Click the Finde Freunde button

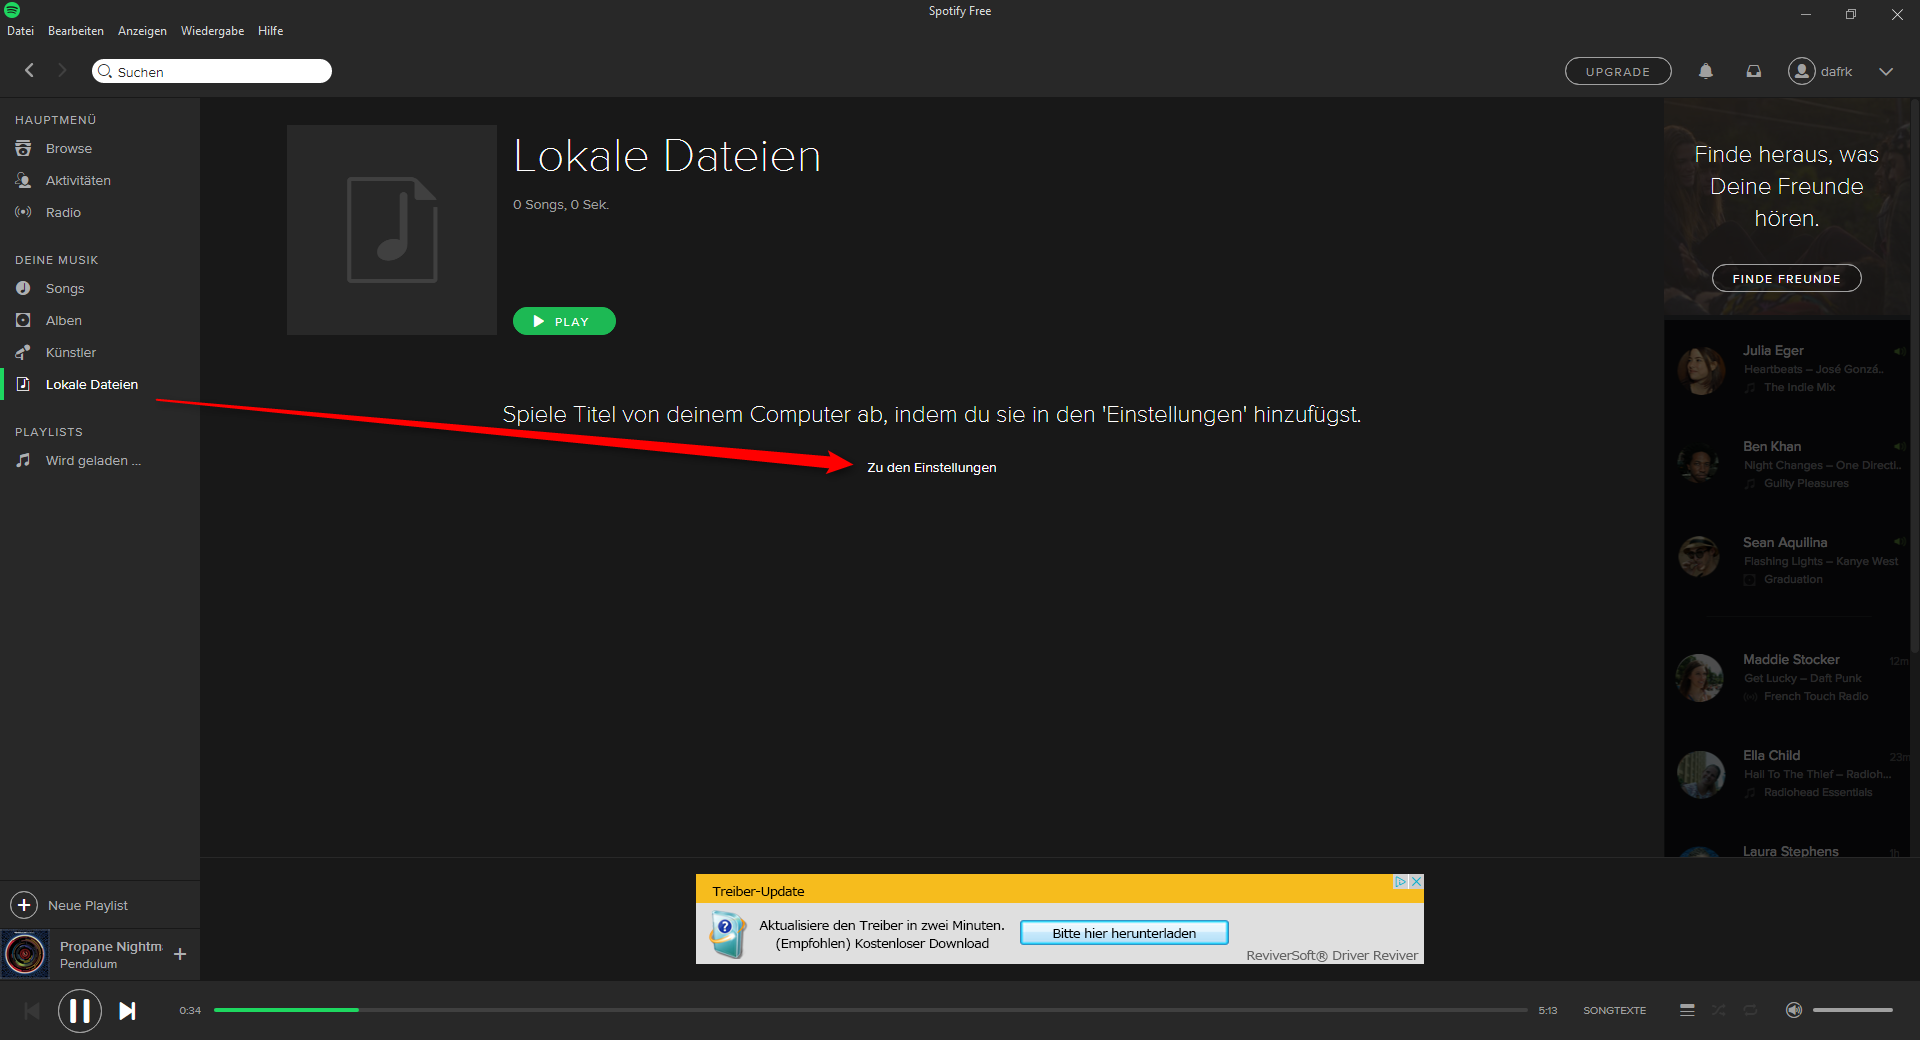(1786, 278)
